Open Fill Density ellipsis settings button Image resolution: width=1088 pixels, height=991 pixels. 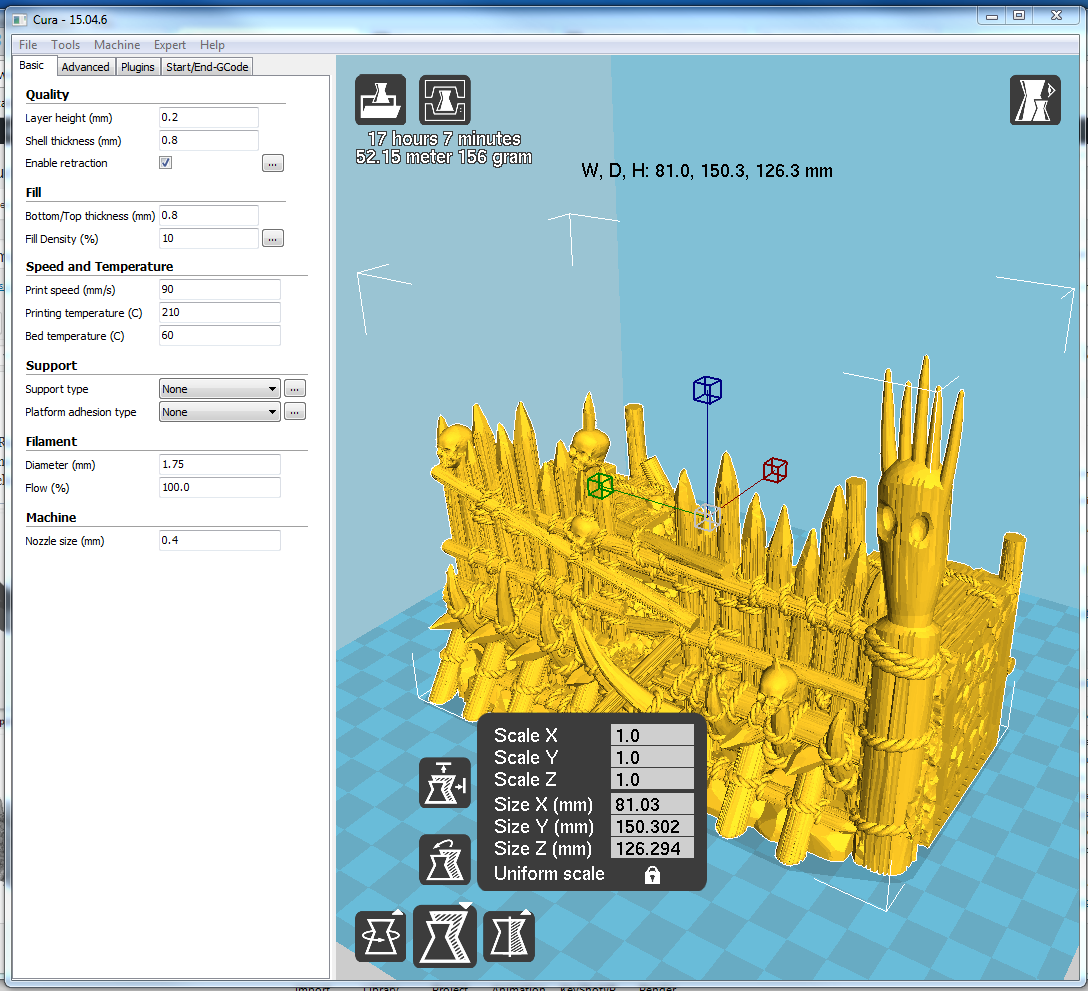tap(273, 239)
